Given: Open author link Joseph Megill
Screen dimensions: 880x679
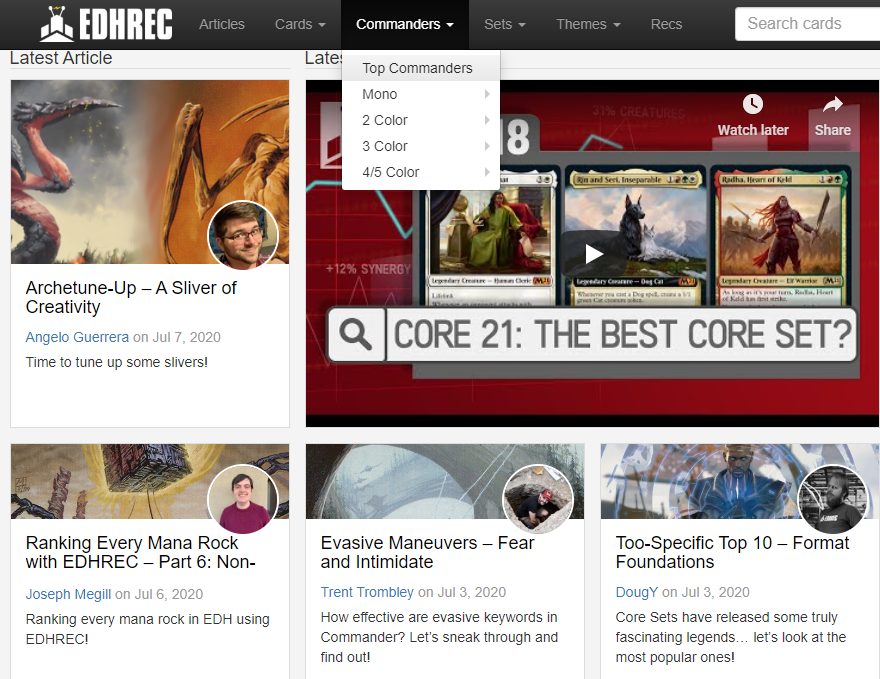Looking at the screenshot, I should [x=68, y=594].
